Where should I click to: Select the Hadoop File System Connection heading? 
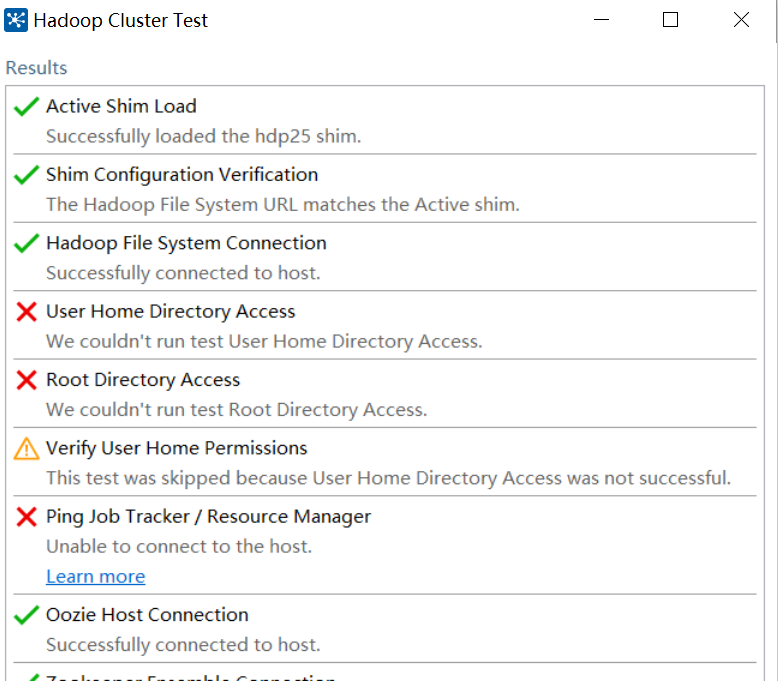coord(186,243)
